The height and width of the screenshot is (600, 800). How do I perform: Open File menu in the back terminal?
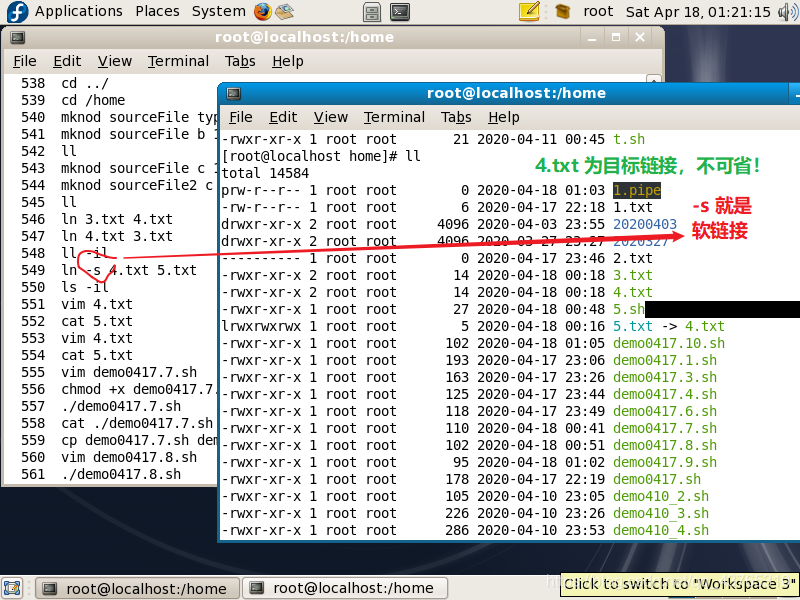24,61
